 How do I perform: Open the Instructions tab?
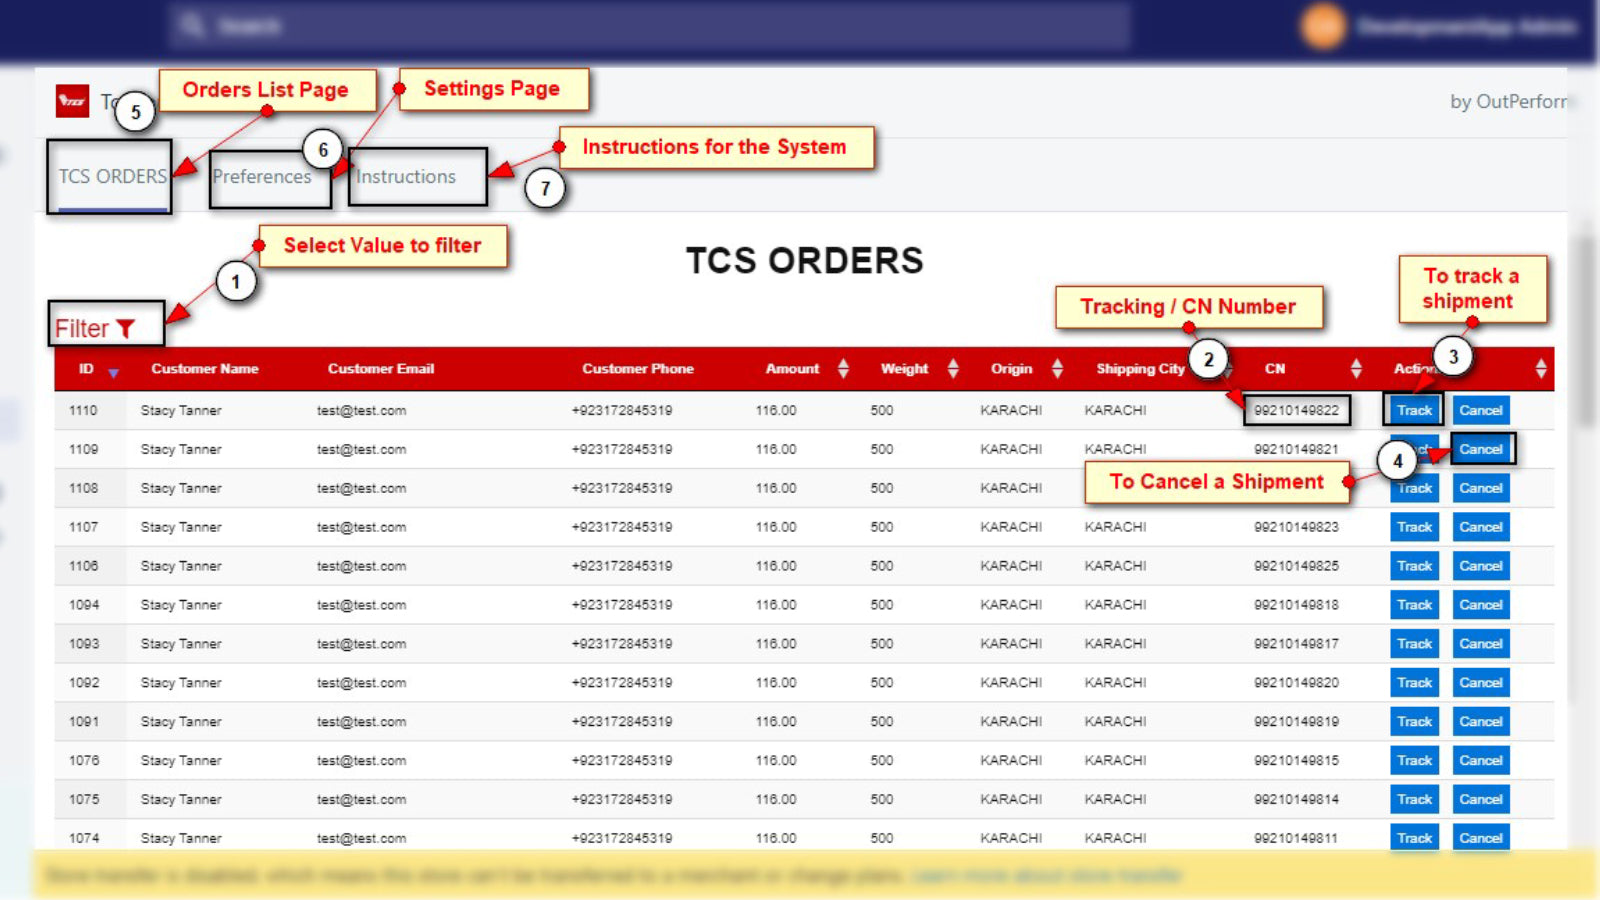click(x=406, y=176)
